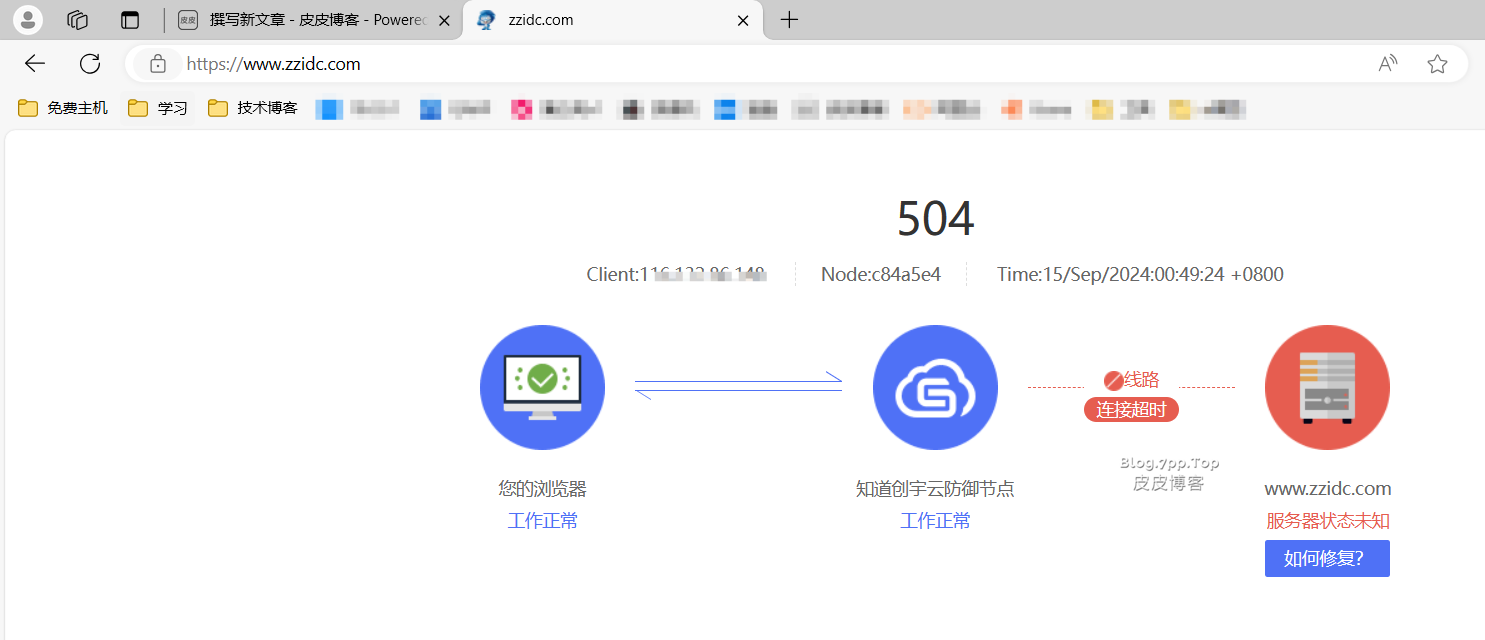Click the 服务器状态未知 status text

[x=1328, y=521]
